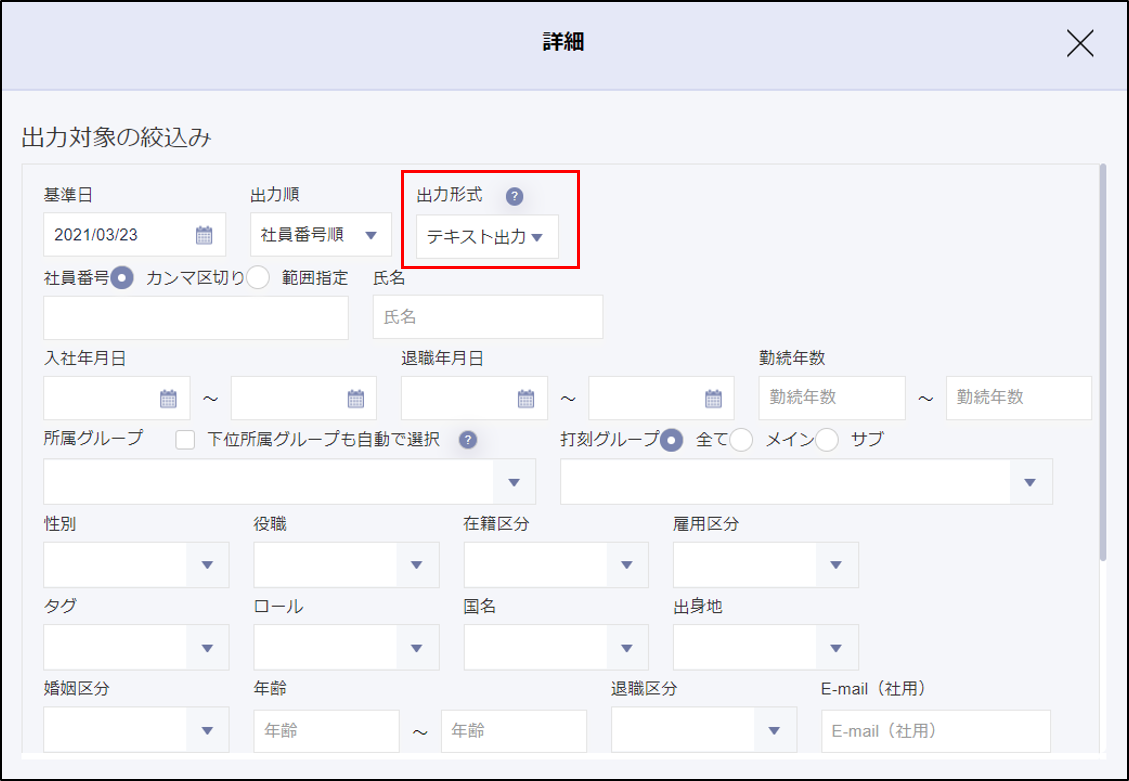
Task: Select メイン radio for 打刻グループ
Action: point(741,440)
